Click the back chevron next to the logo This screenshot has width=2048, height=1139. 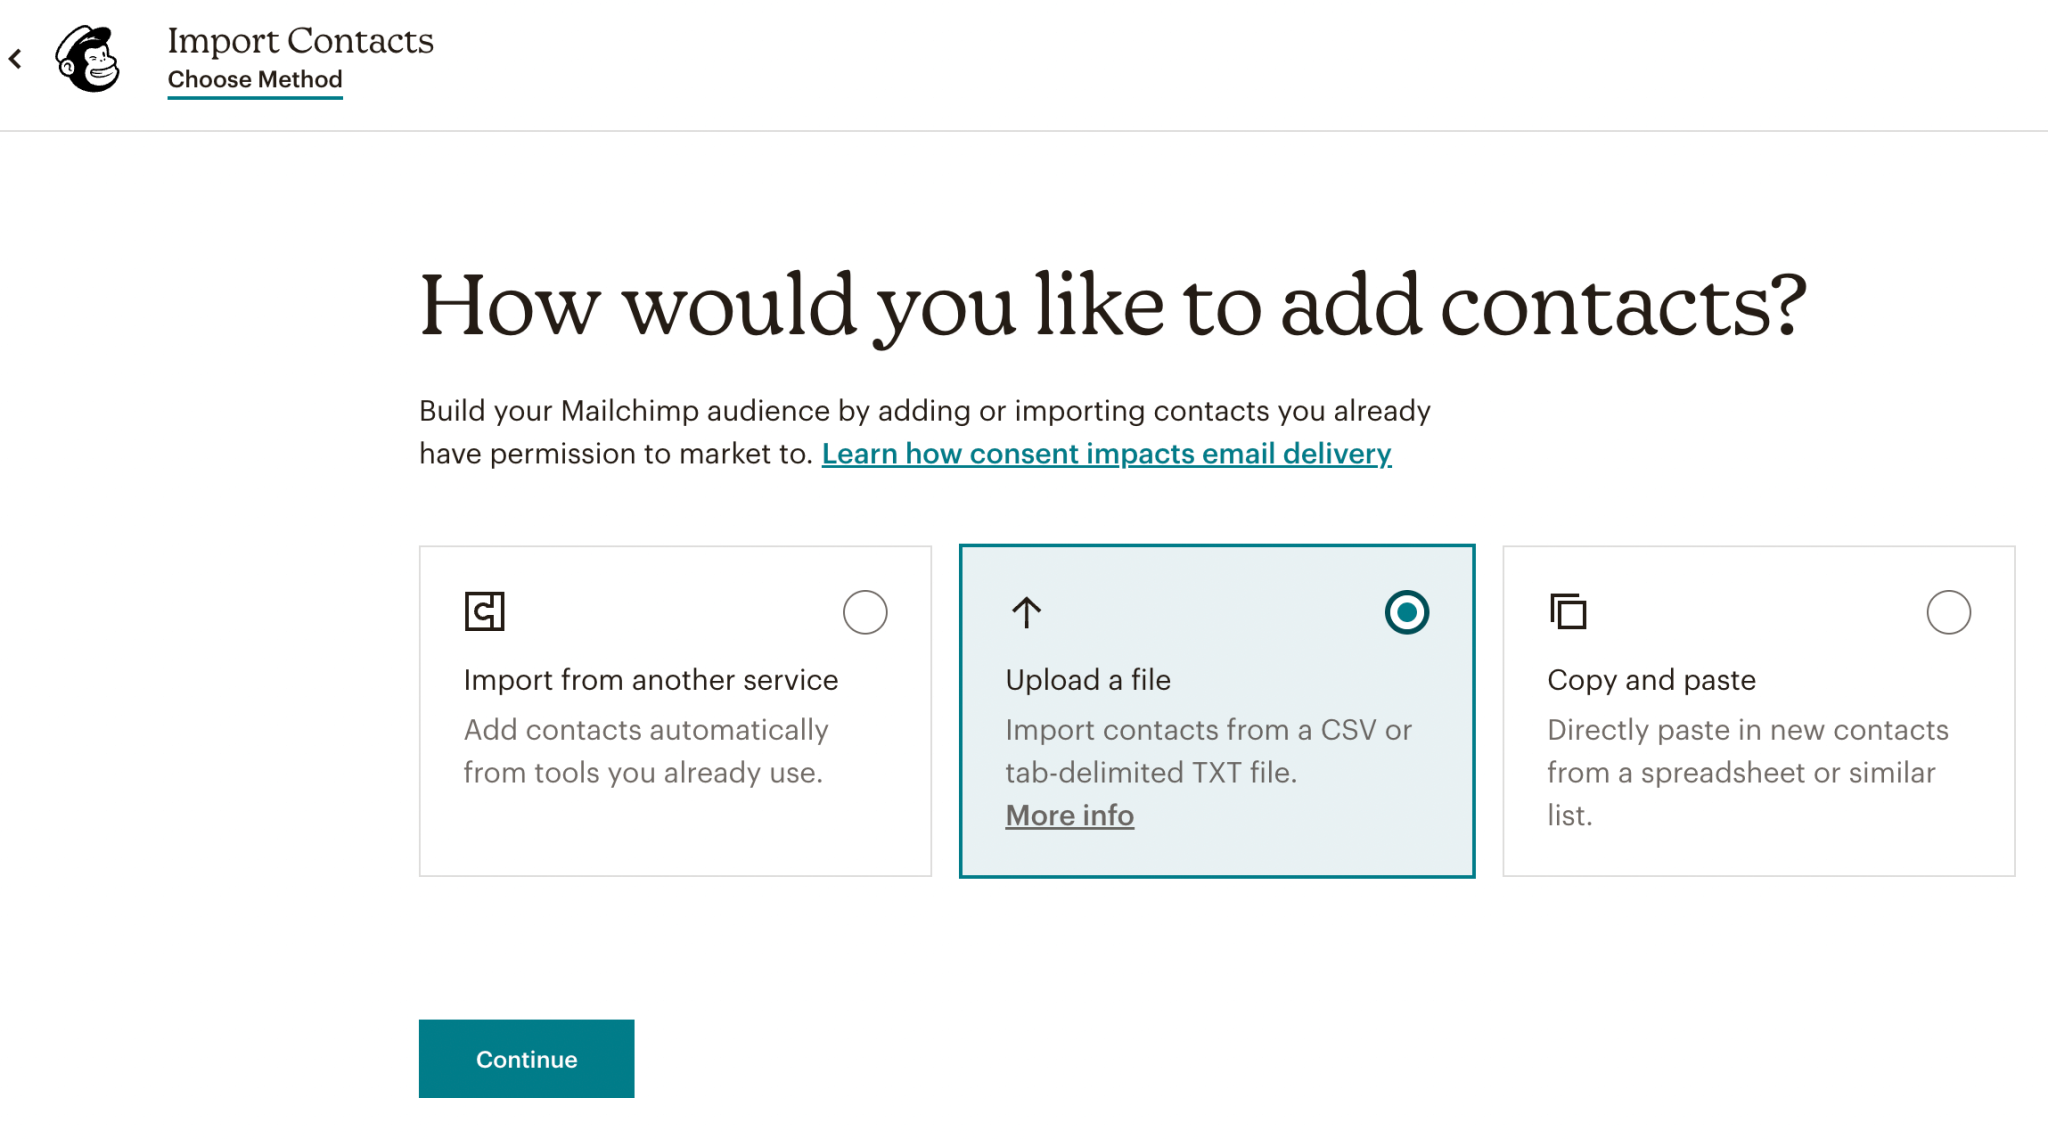point(16,57)
